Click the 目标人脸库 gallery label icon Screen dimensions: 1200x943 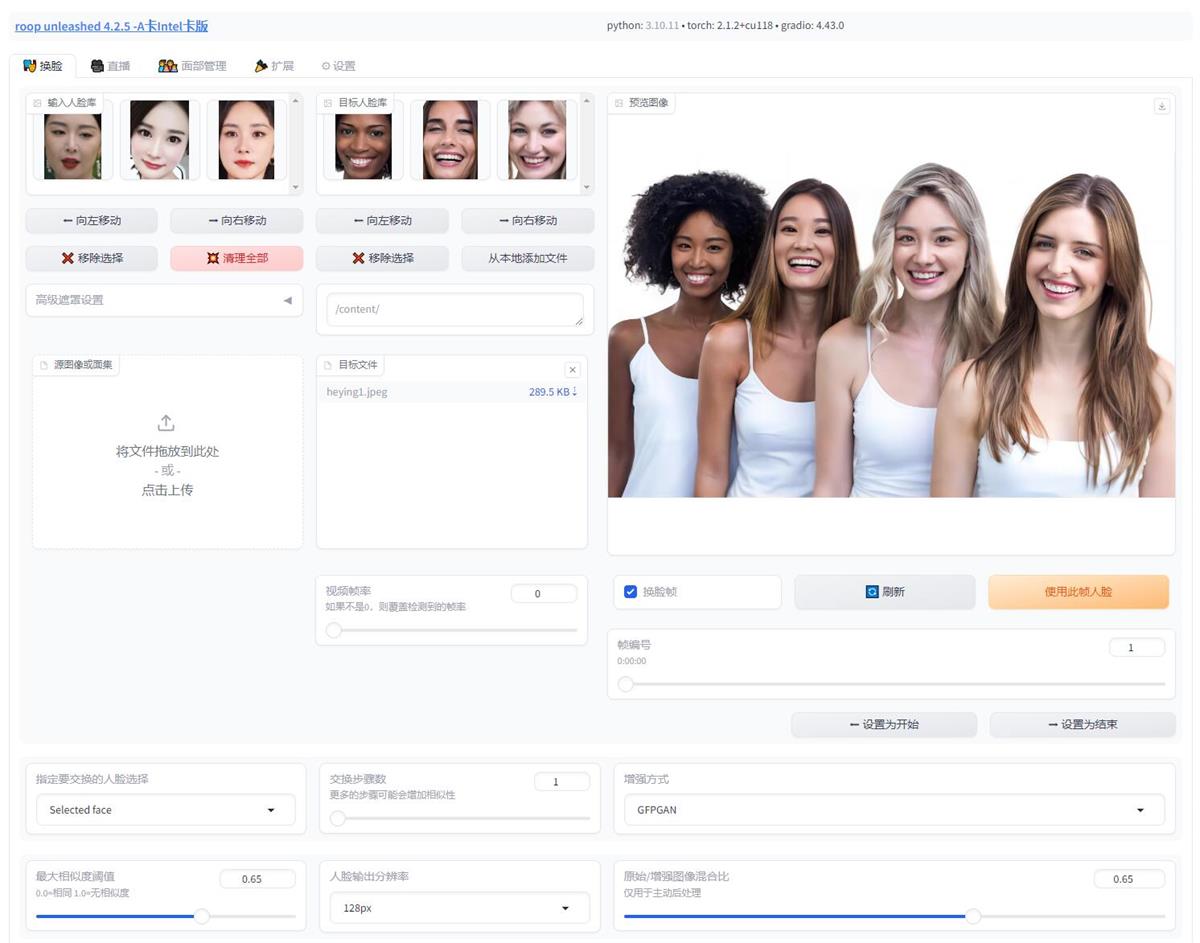(x=328, y=103)
